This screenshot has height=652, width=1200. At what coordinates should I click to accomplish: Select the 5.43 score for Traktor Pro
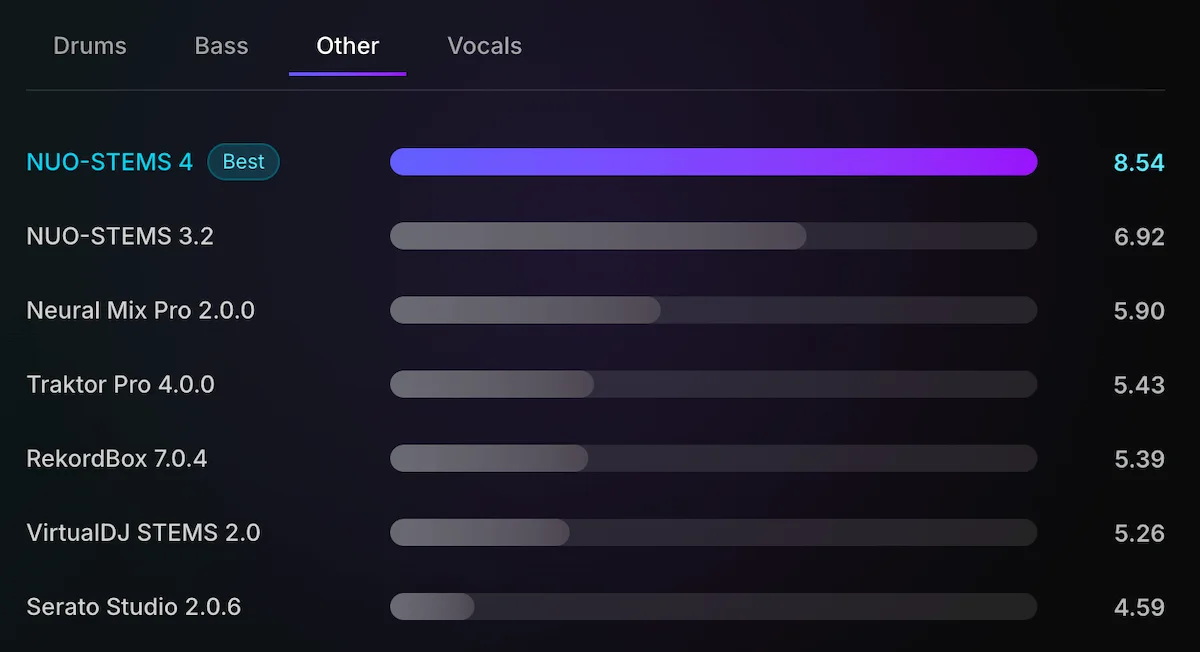coord(1139,384)
